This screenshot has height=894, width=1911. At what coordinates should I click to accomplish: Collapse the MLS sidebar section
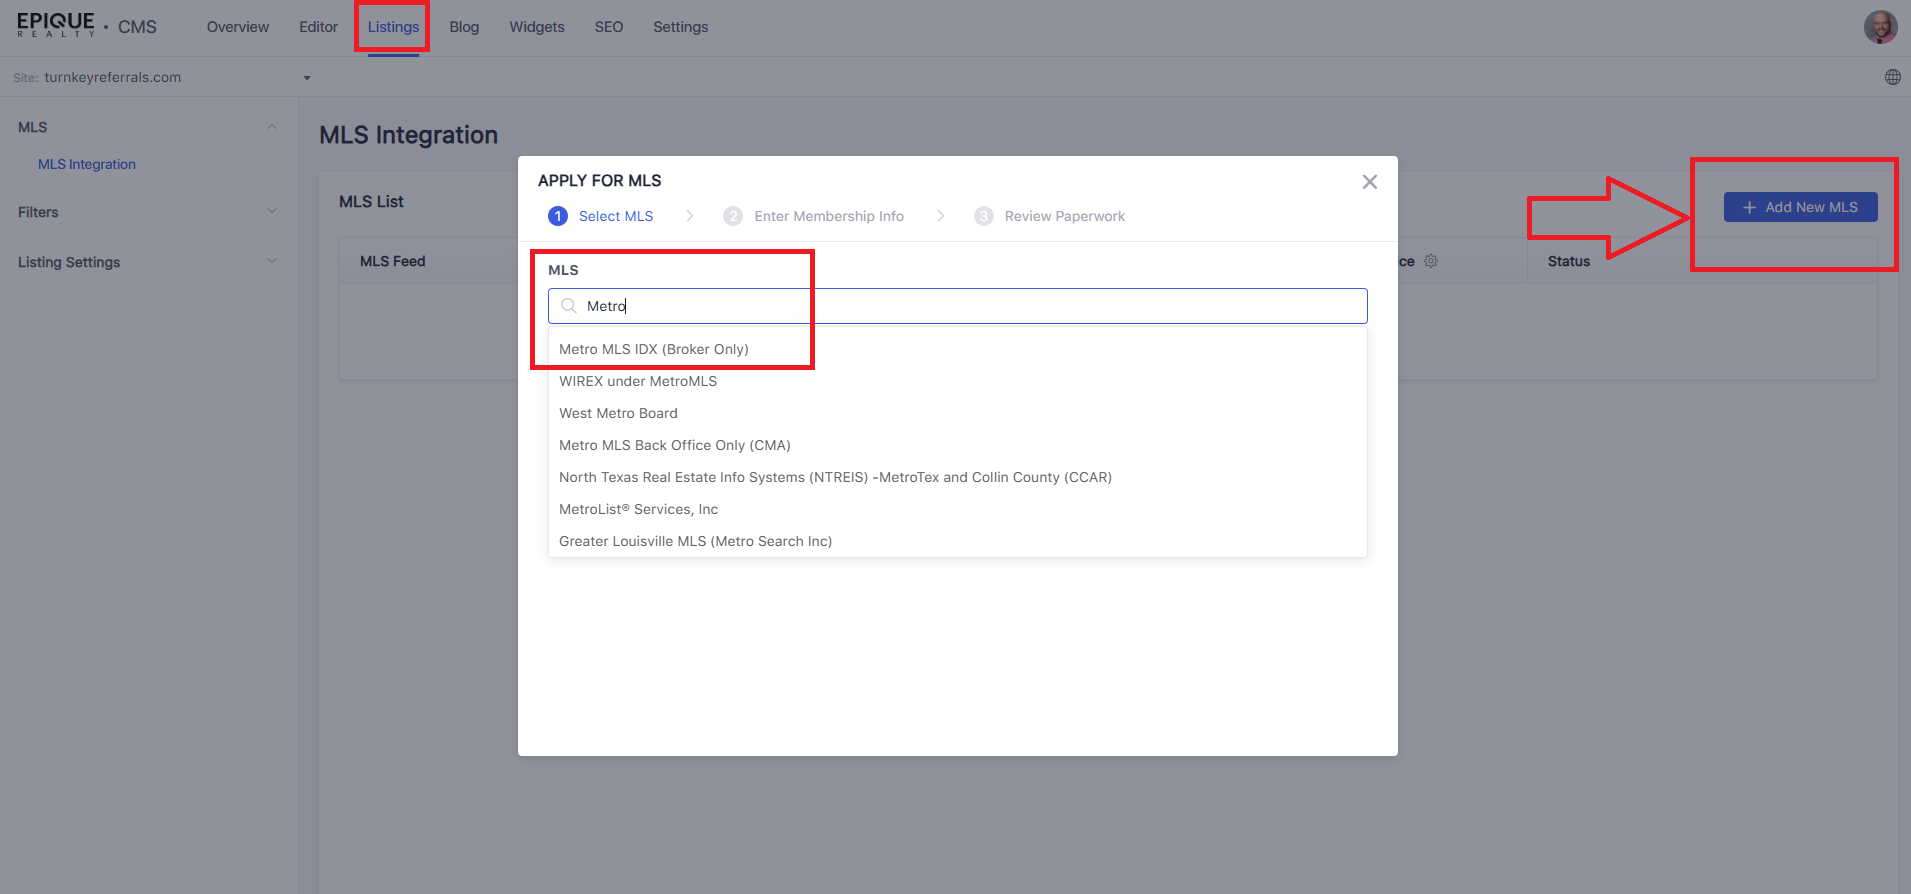click(x=272, y=127)
